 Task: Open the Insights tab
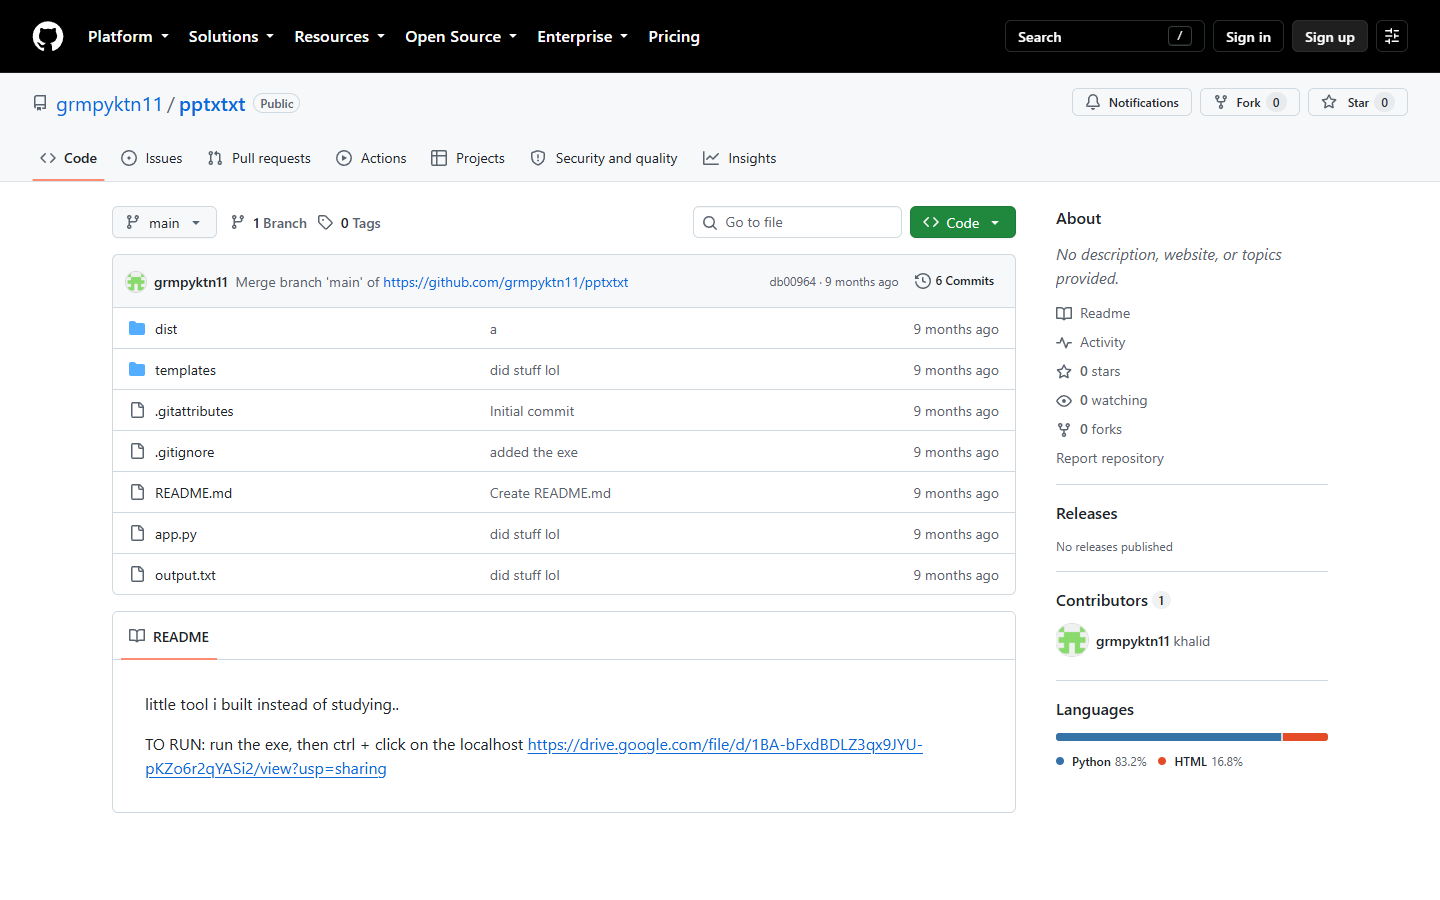pos(740,158)
